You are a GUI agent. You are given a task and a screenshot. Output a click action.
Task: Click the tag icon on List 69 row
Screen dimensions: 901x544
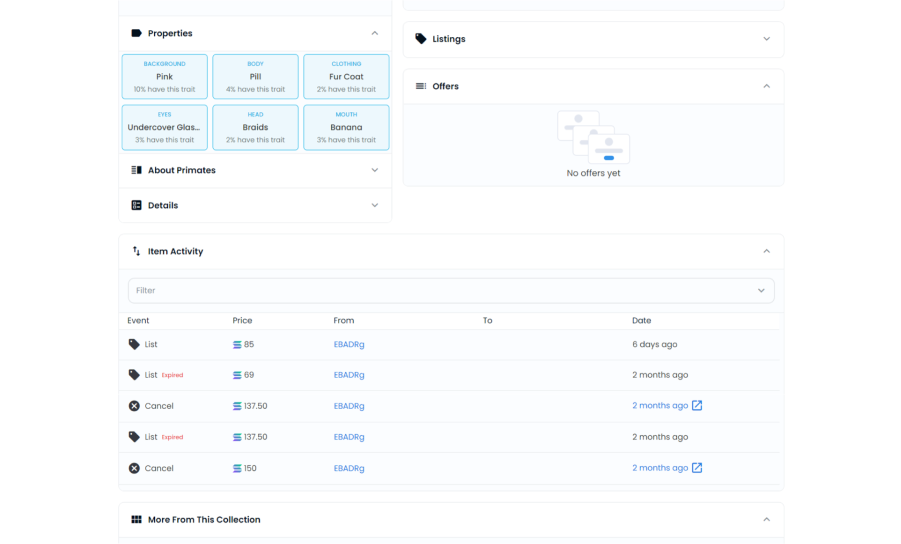134,375
